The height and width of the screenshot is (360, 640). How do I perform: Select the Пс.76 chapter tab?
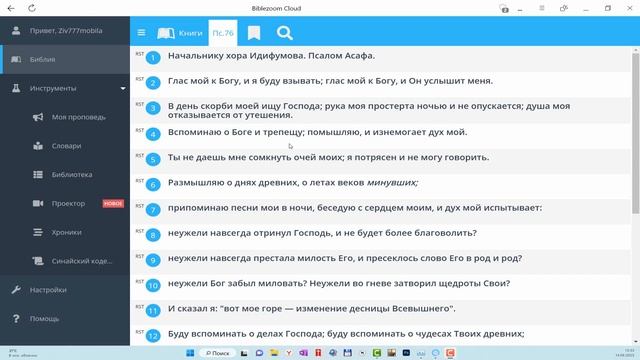click(x=223, y=33)
